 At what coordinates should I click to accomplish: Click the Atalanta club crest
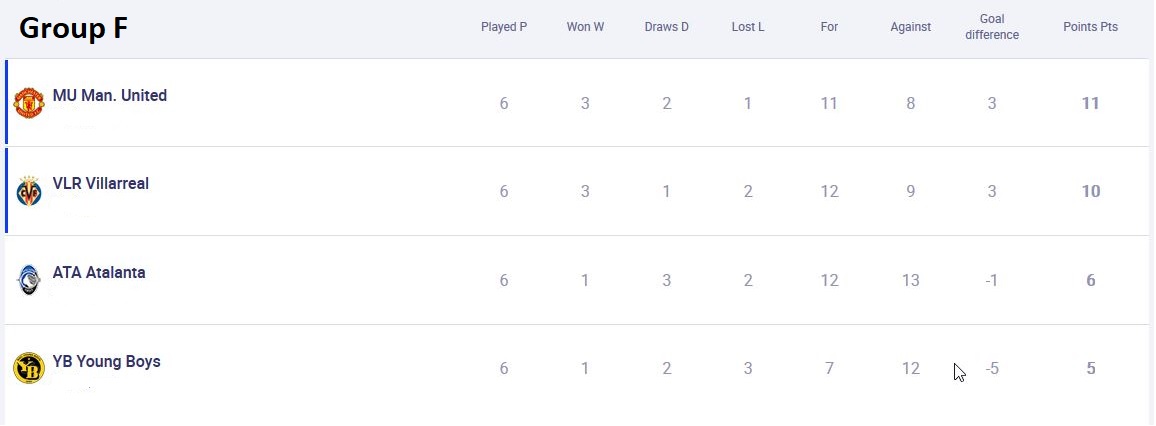point(29,279)
